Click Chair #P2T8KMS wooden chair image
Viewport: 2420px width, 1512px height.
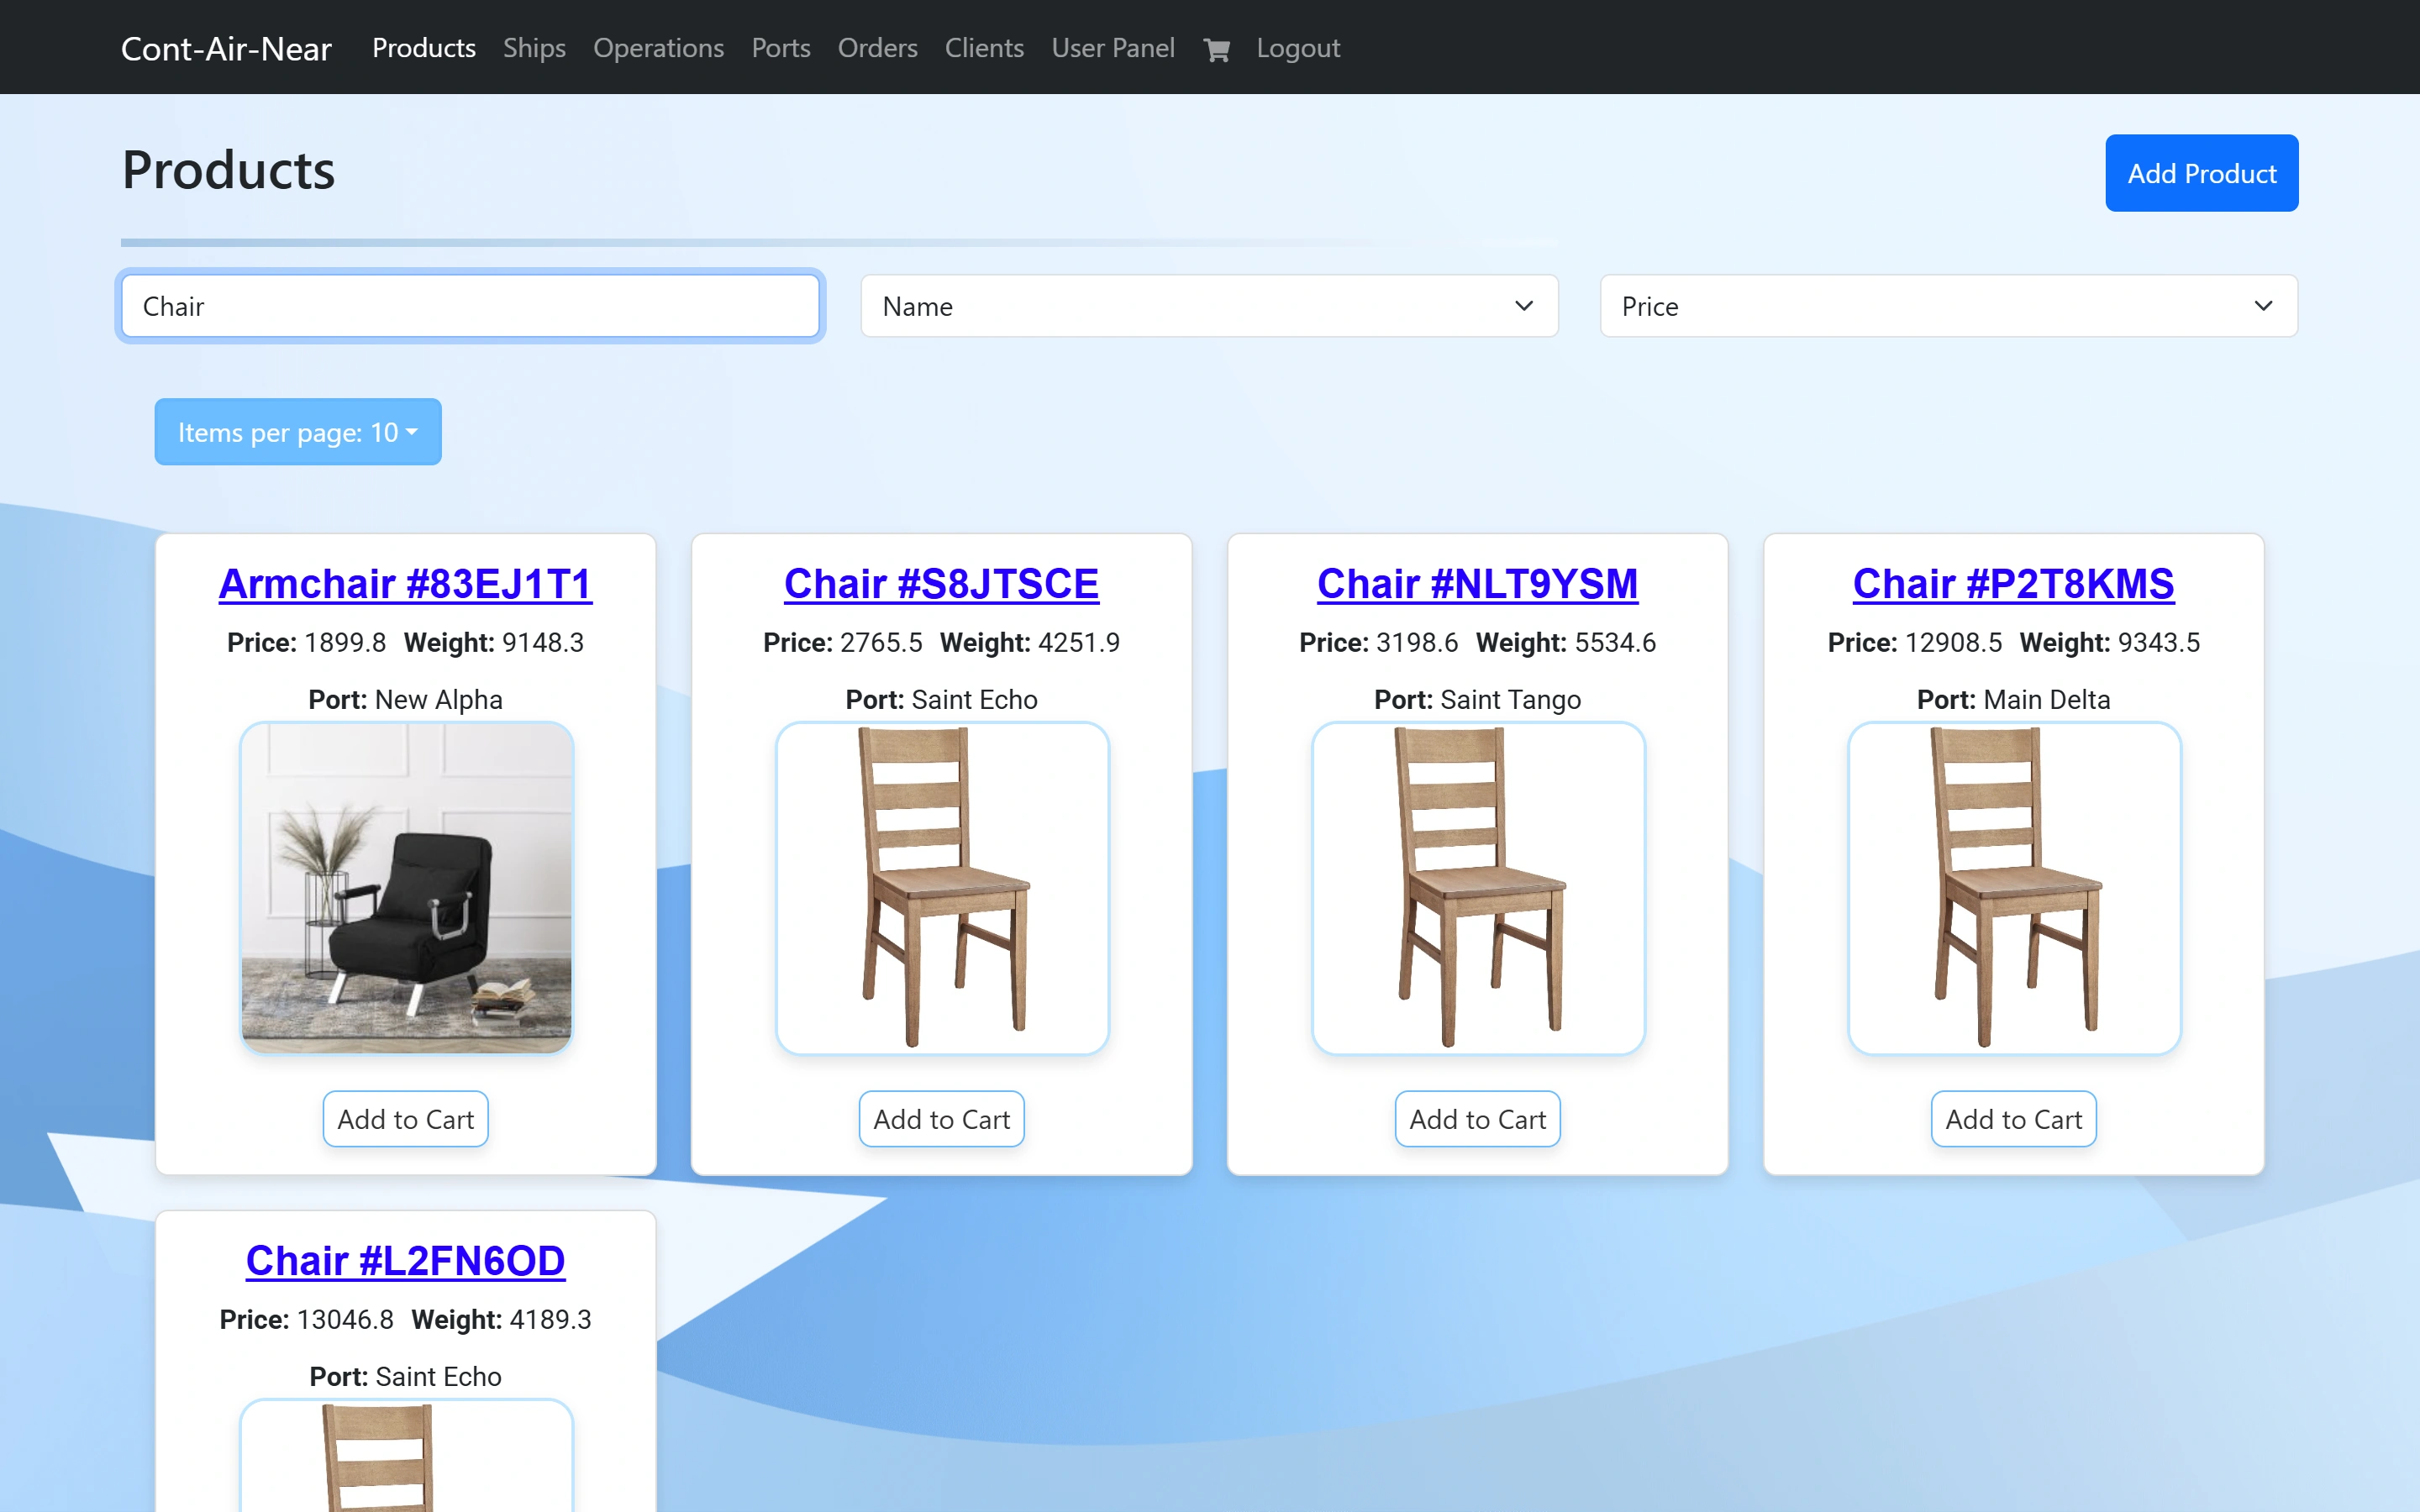coord(2014,888)
